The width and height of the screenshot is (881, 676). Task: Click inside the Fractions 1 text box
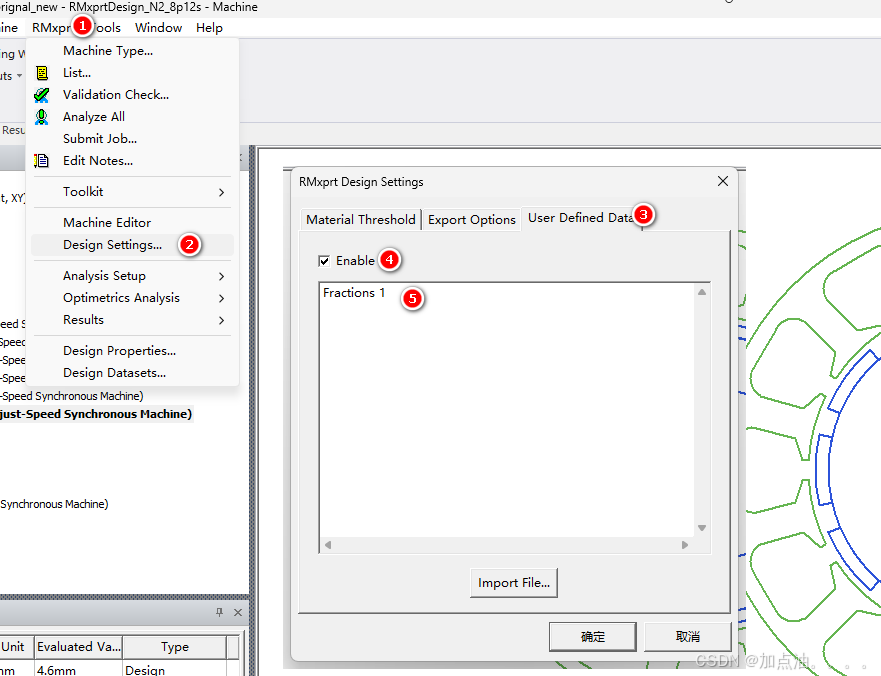pos(507,410)
